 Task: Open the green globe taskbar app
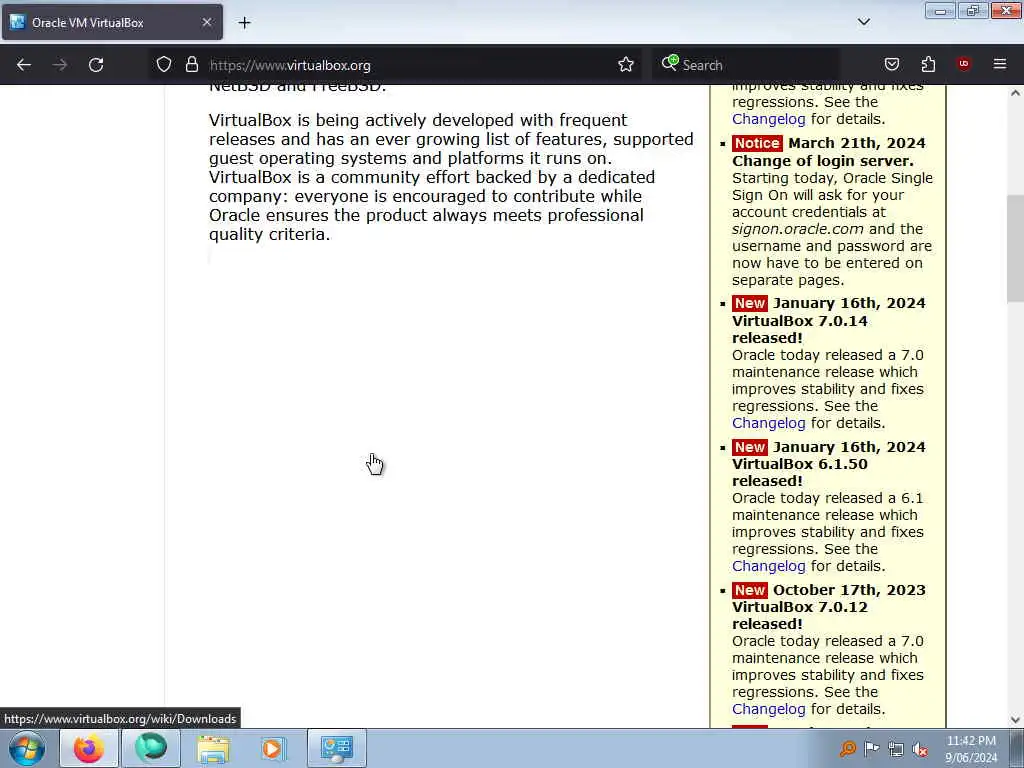(151, 748)
